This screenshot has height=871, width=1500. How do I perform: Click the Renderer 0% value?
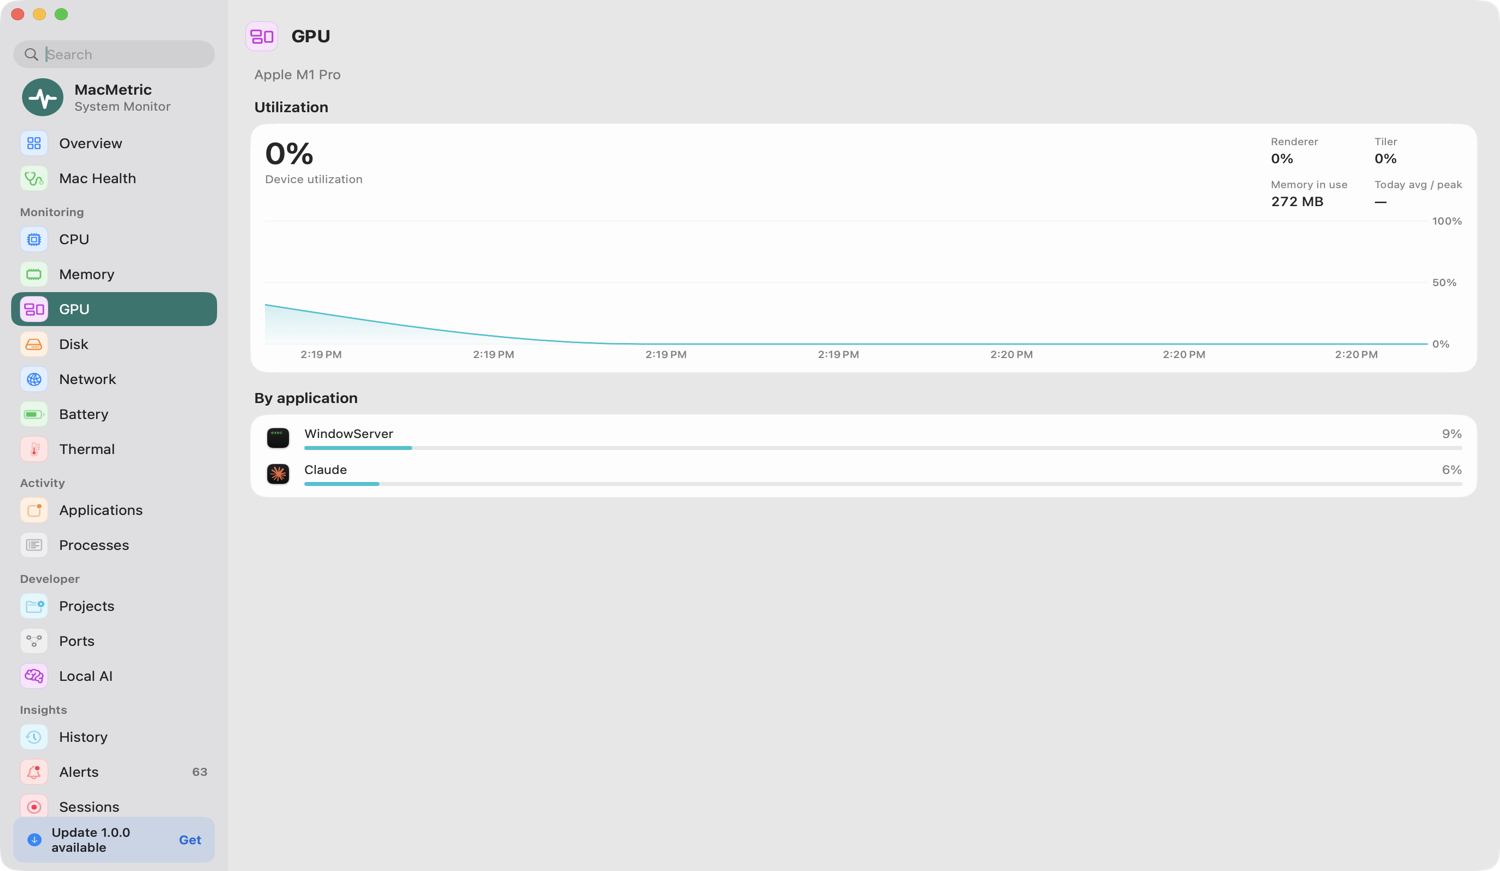pos(1282,159)
